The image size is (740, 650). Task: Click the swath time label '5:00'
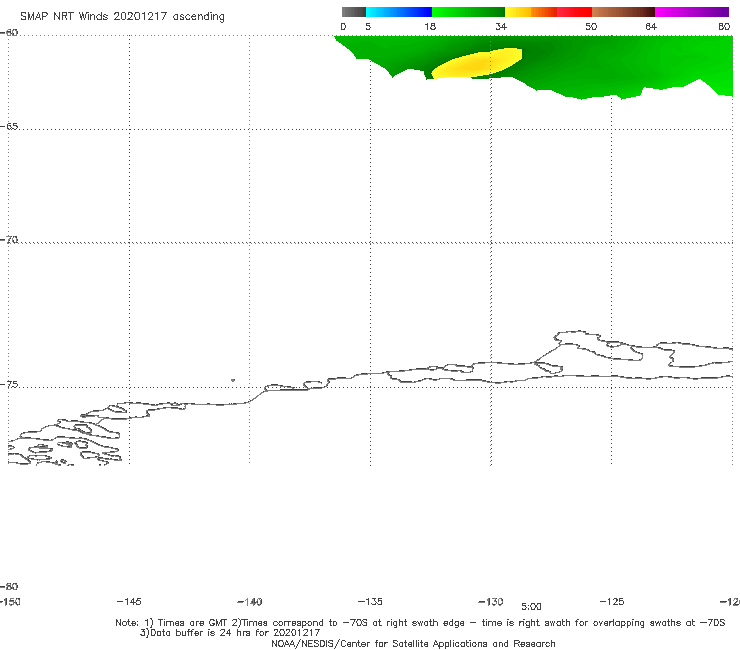531,607
